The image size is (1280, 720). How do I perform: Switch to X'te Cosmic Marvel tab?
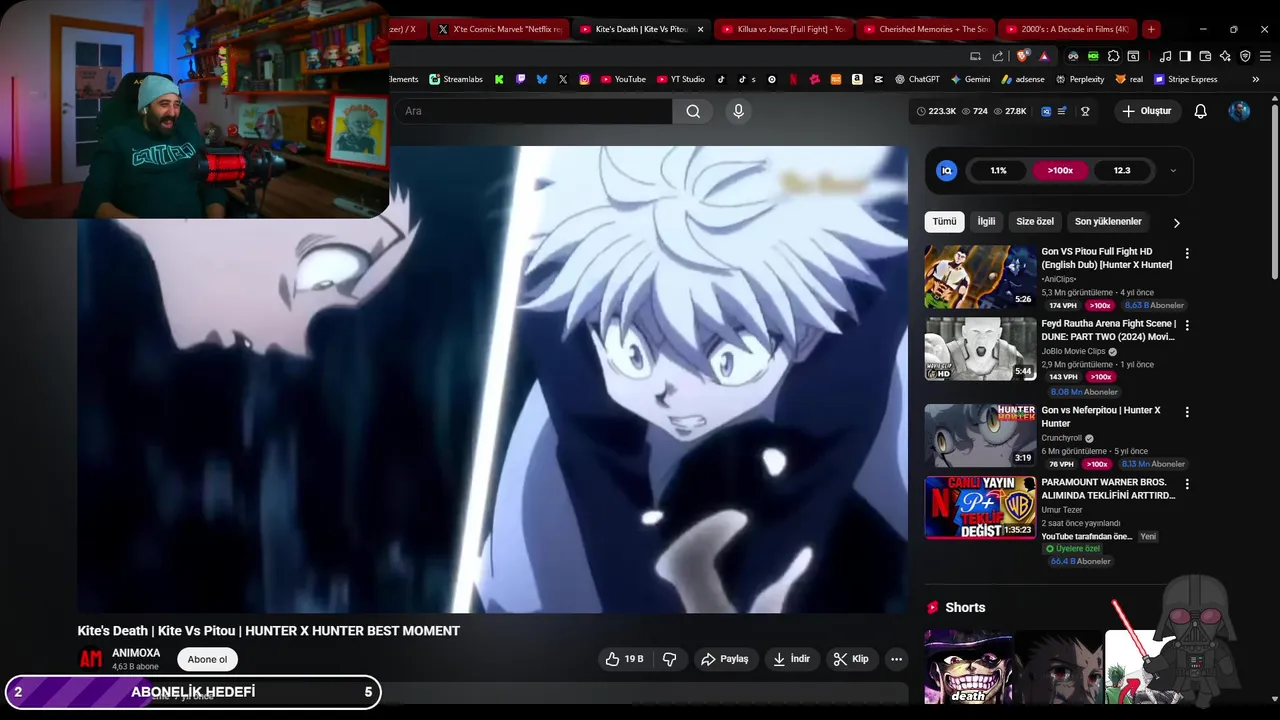(x=500, y=29)
